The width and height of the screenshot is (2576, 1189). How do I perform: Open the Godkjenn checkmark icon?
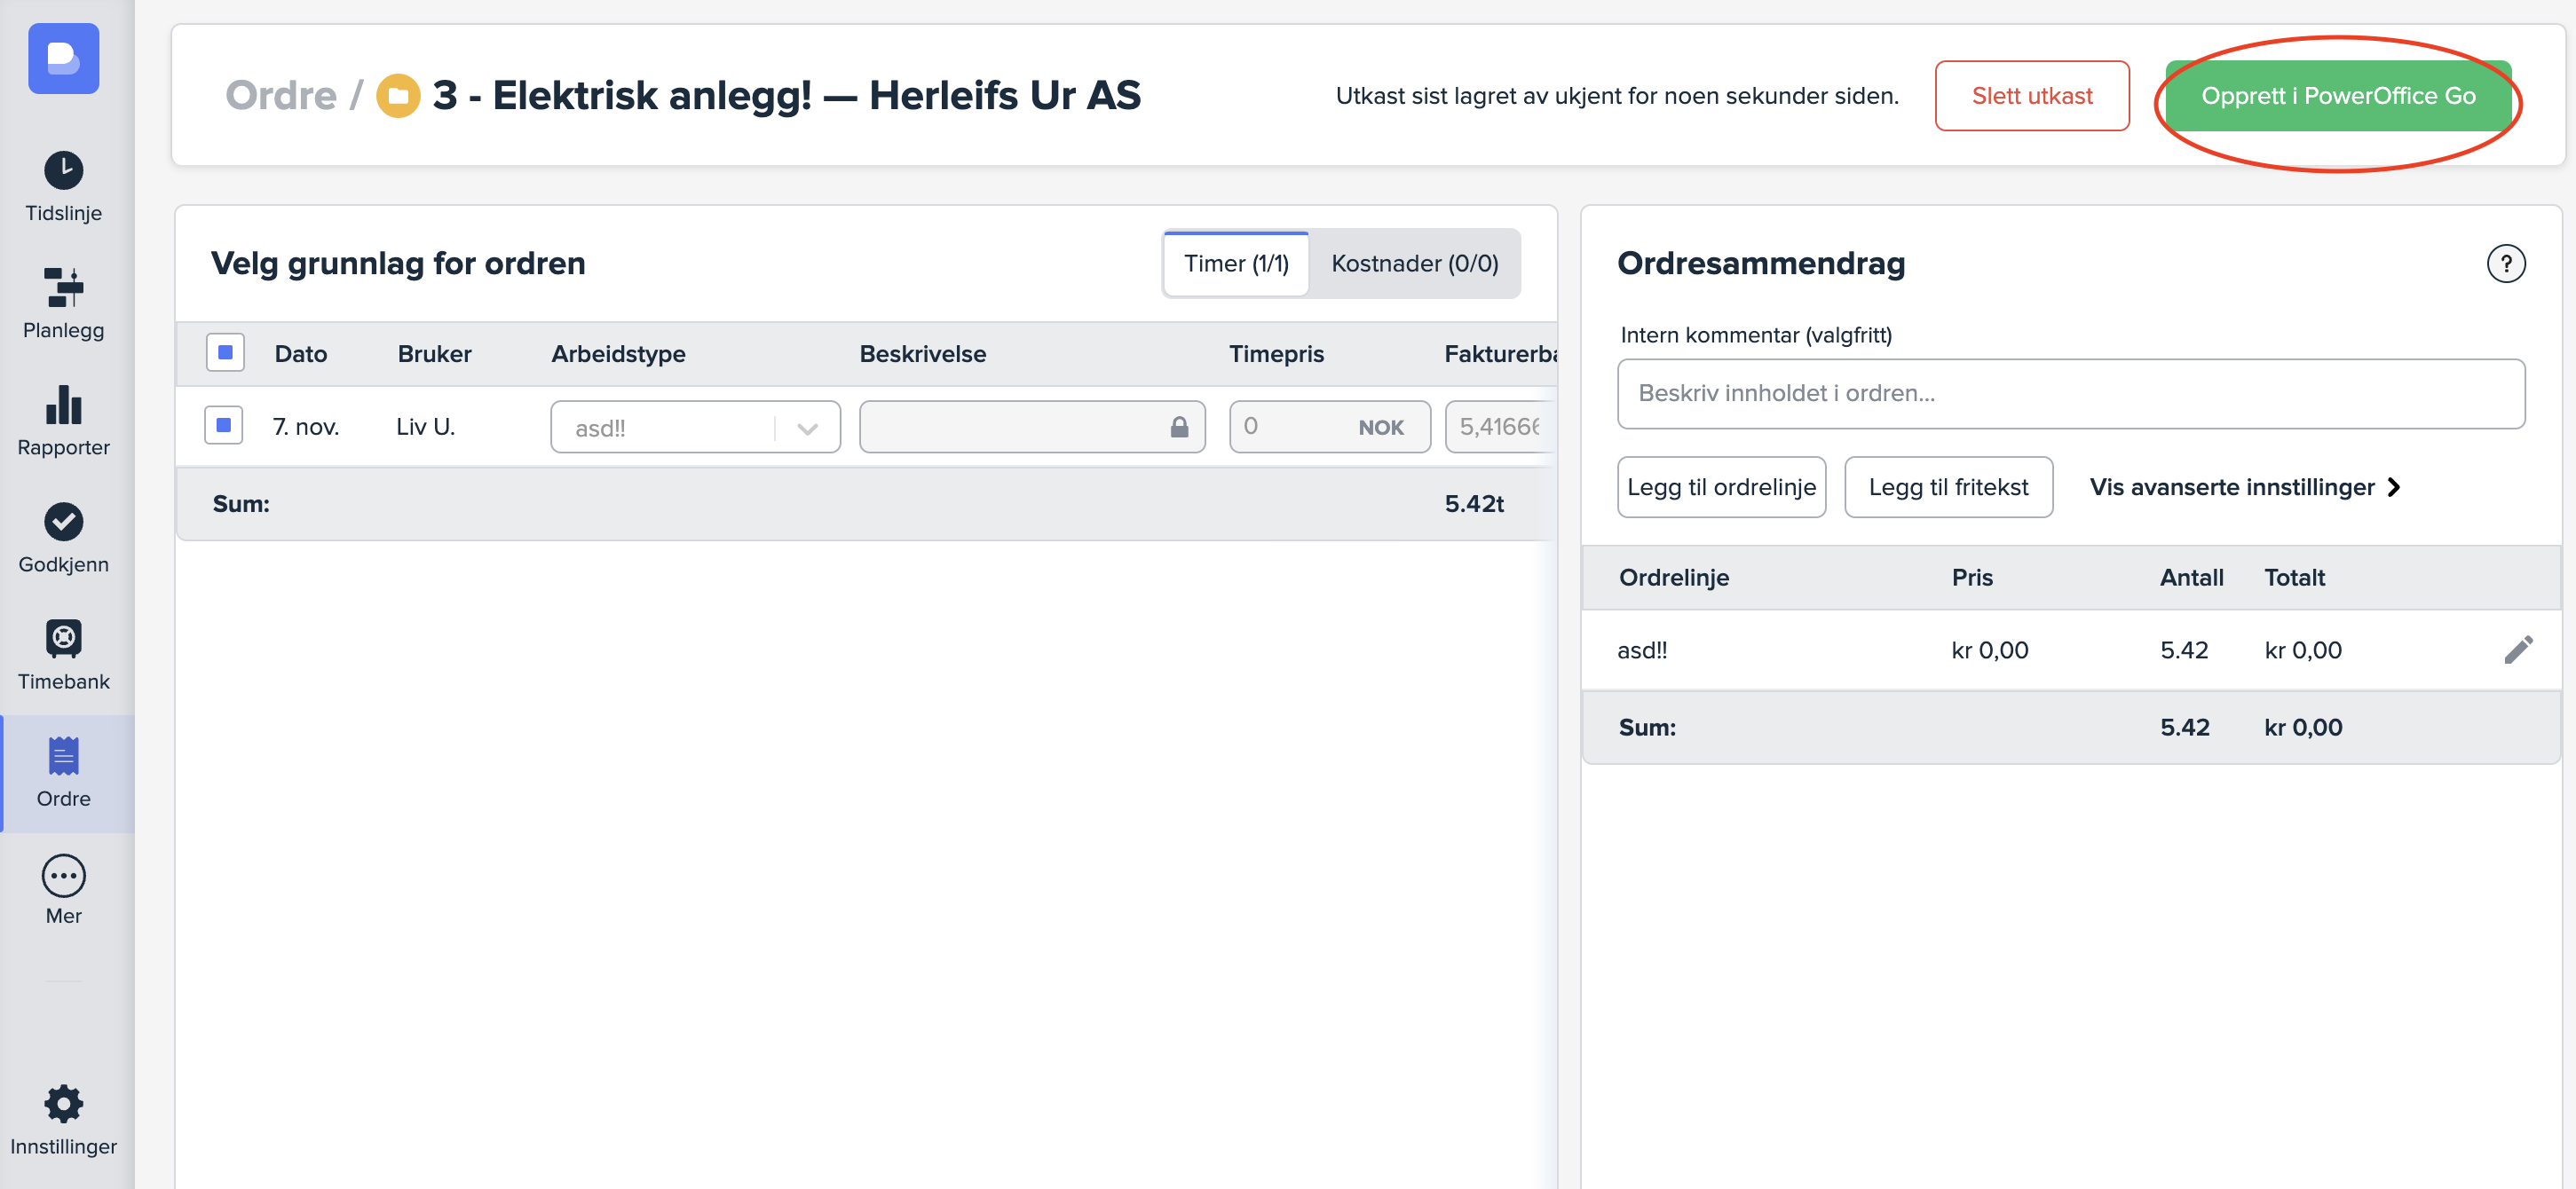[x=63, y=522]
